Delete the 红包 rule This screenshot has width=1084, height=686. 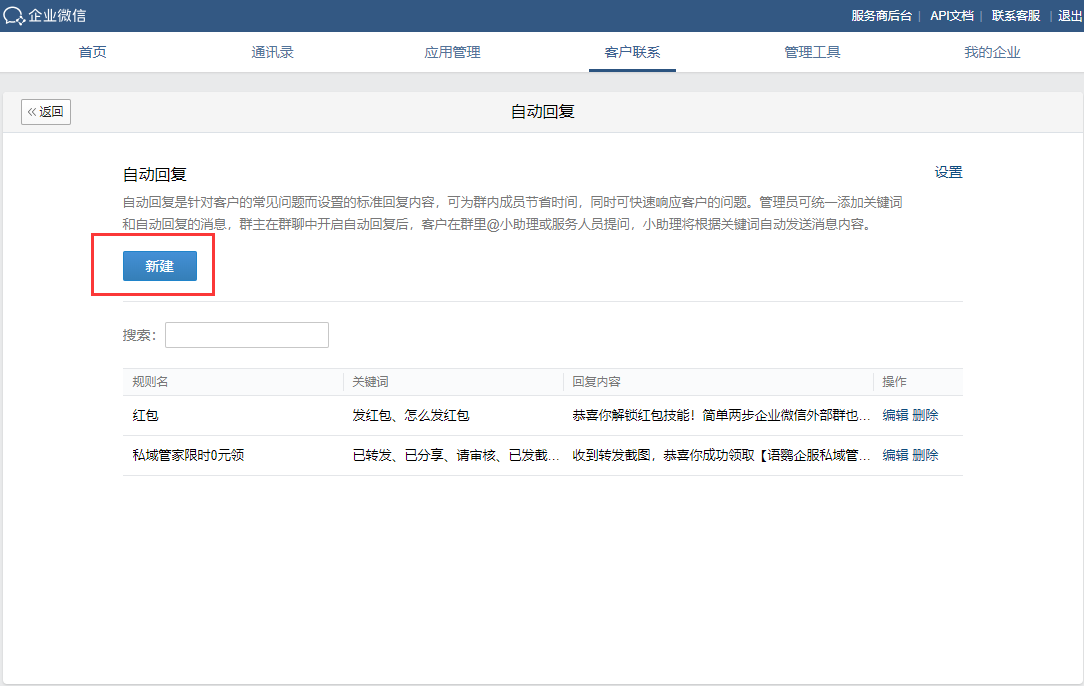pyautogui.click(x=925, y=416)
